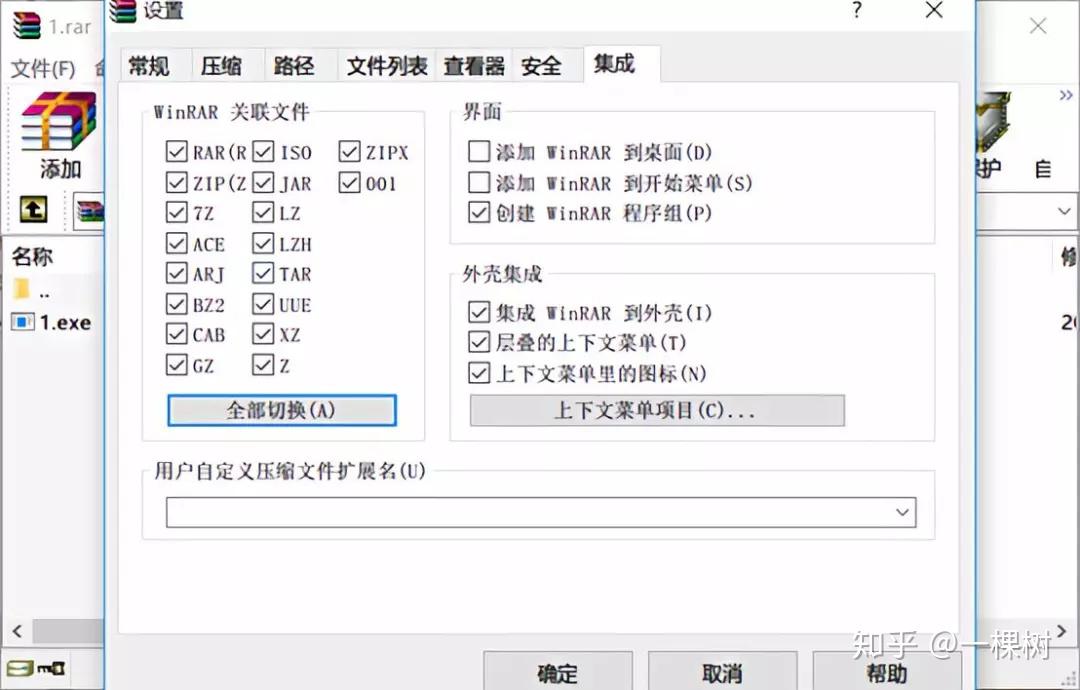Toggle the JAR association checkbox
Screen dimensions: 1080x690
tap(263, 182)
